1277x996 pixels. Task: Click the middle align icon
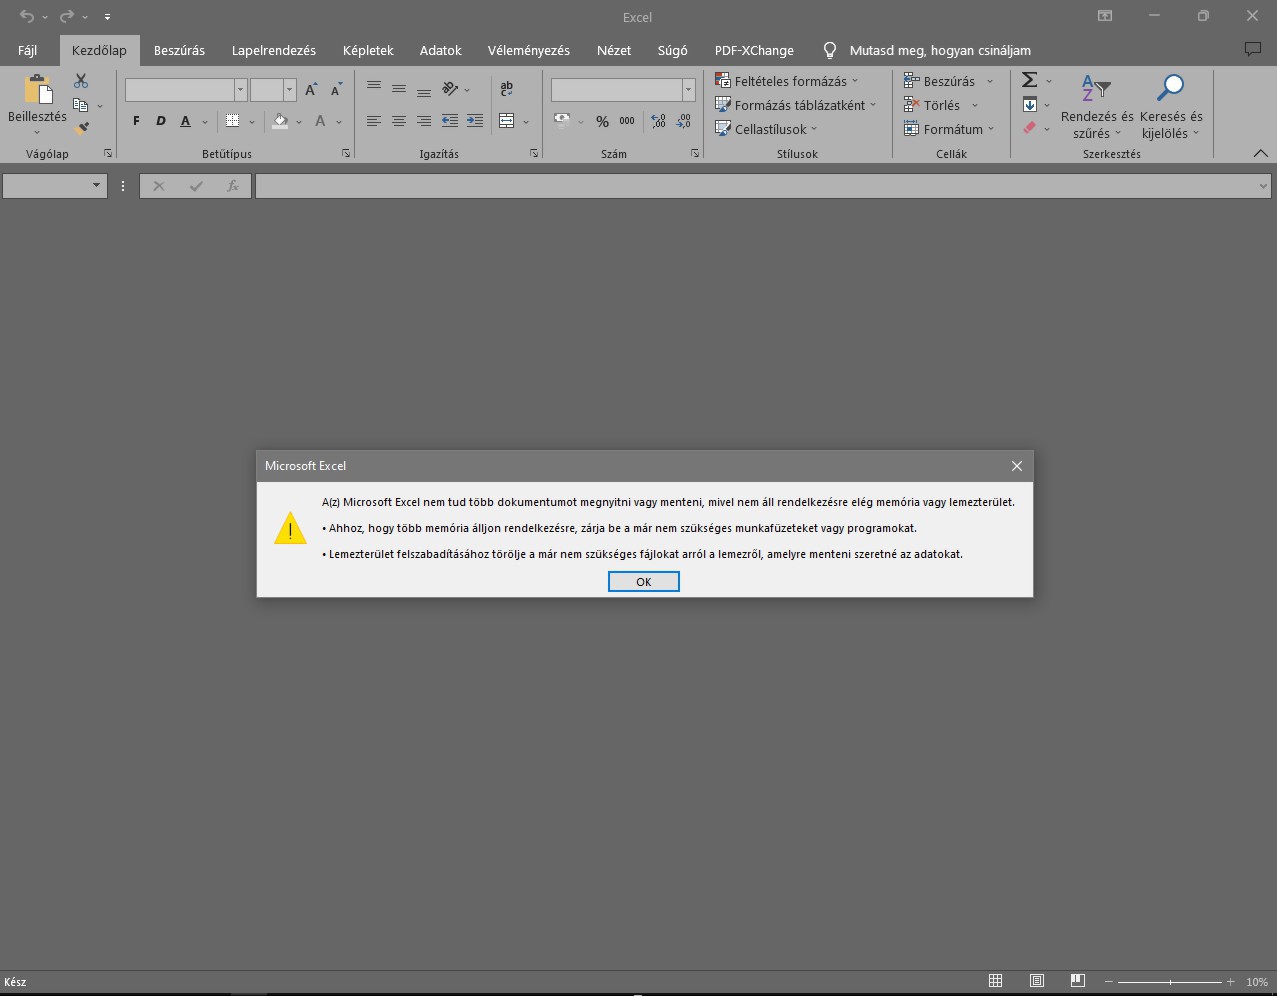point(399,89)
